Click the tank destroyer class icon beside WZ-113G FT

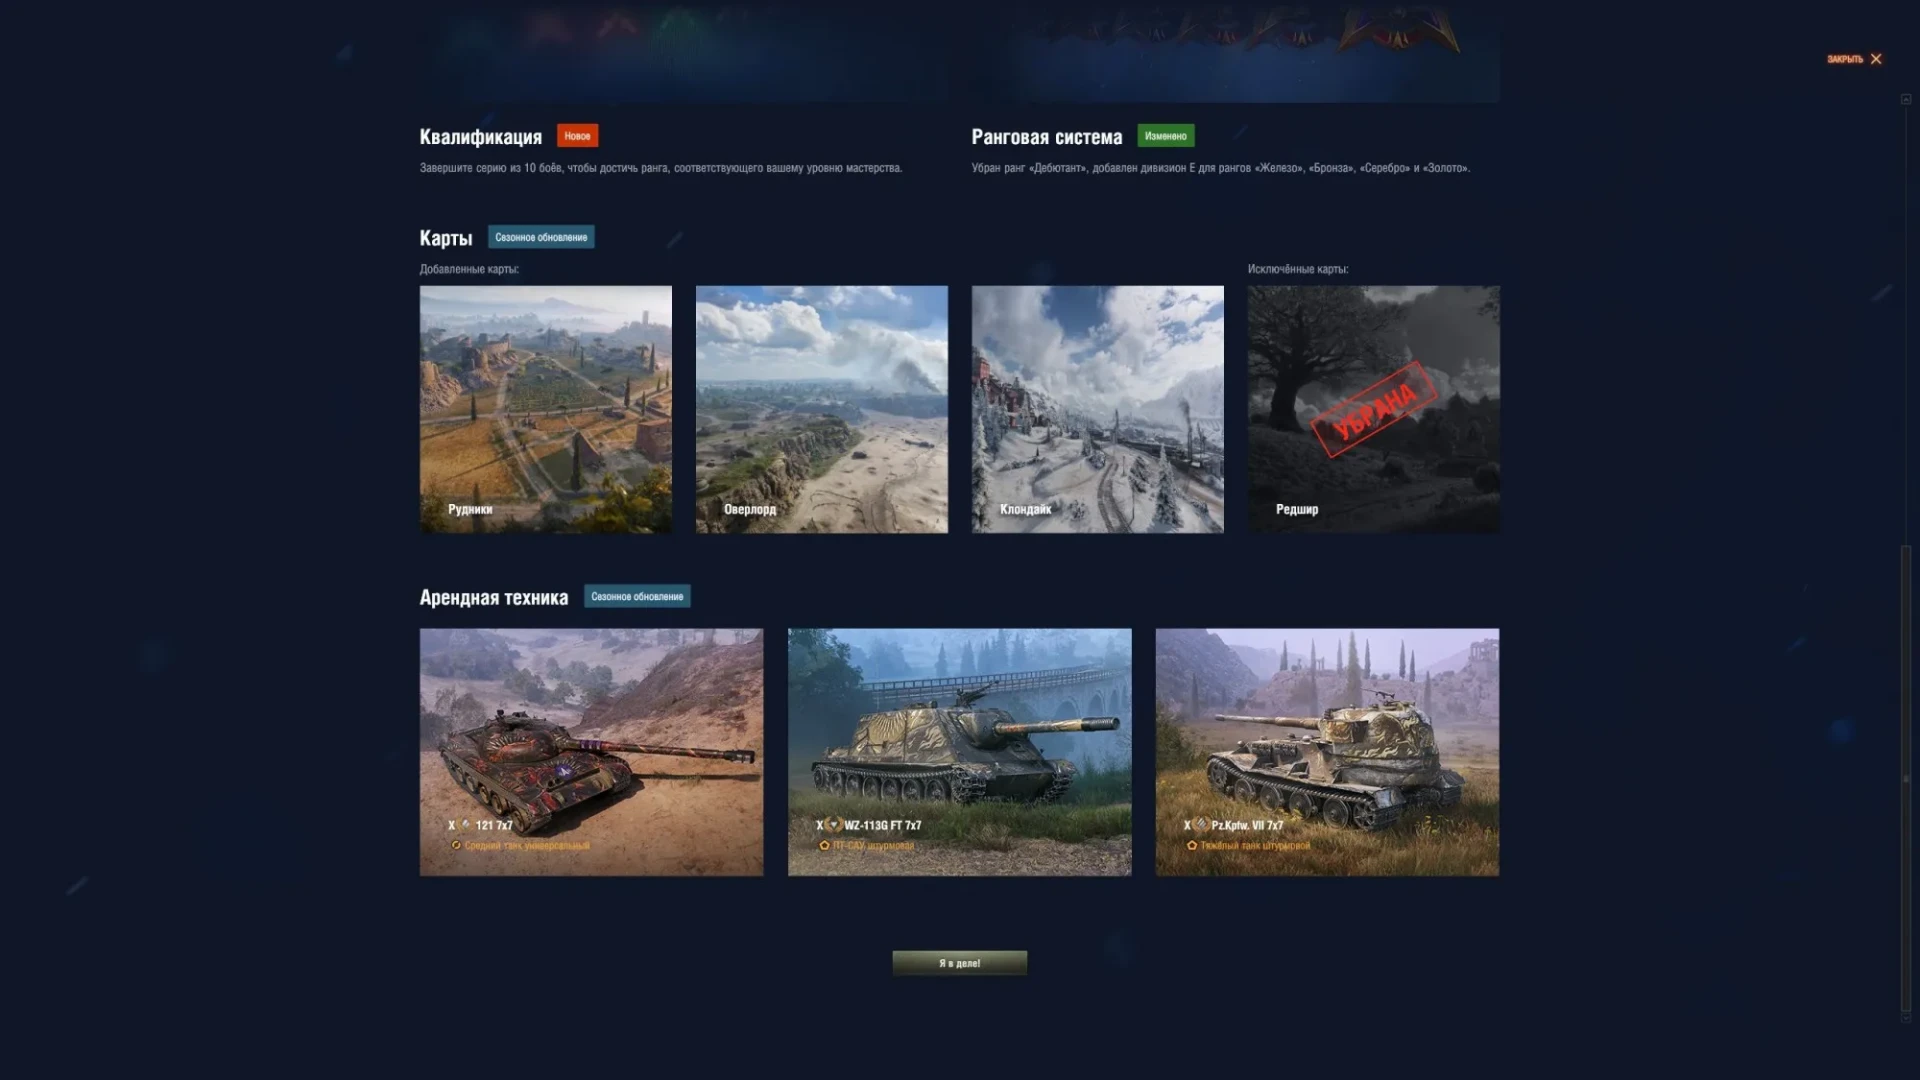834,825
